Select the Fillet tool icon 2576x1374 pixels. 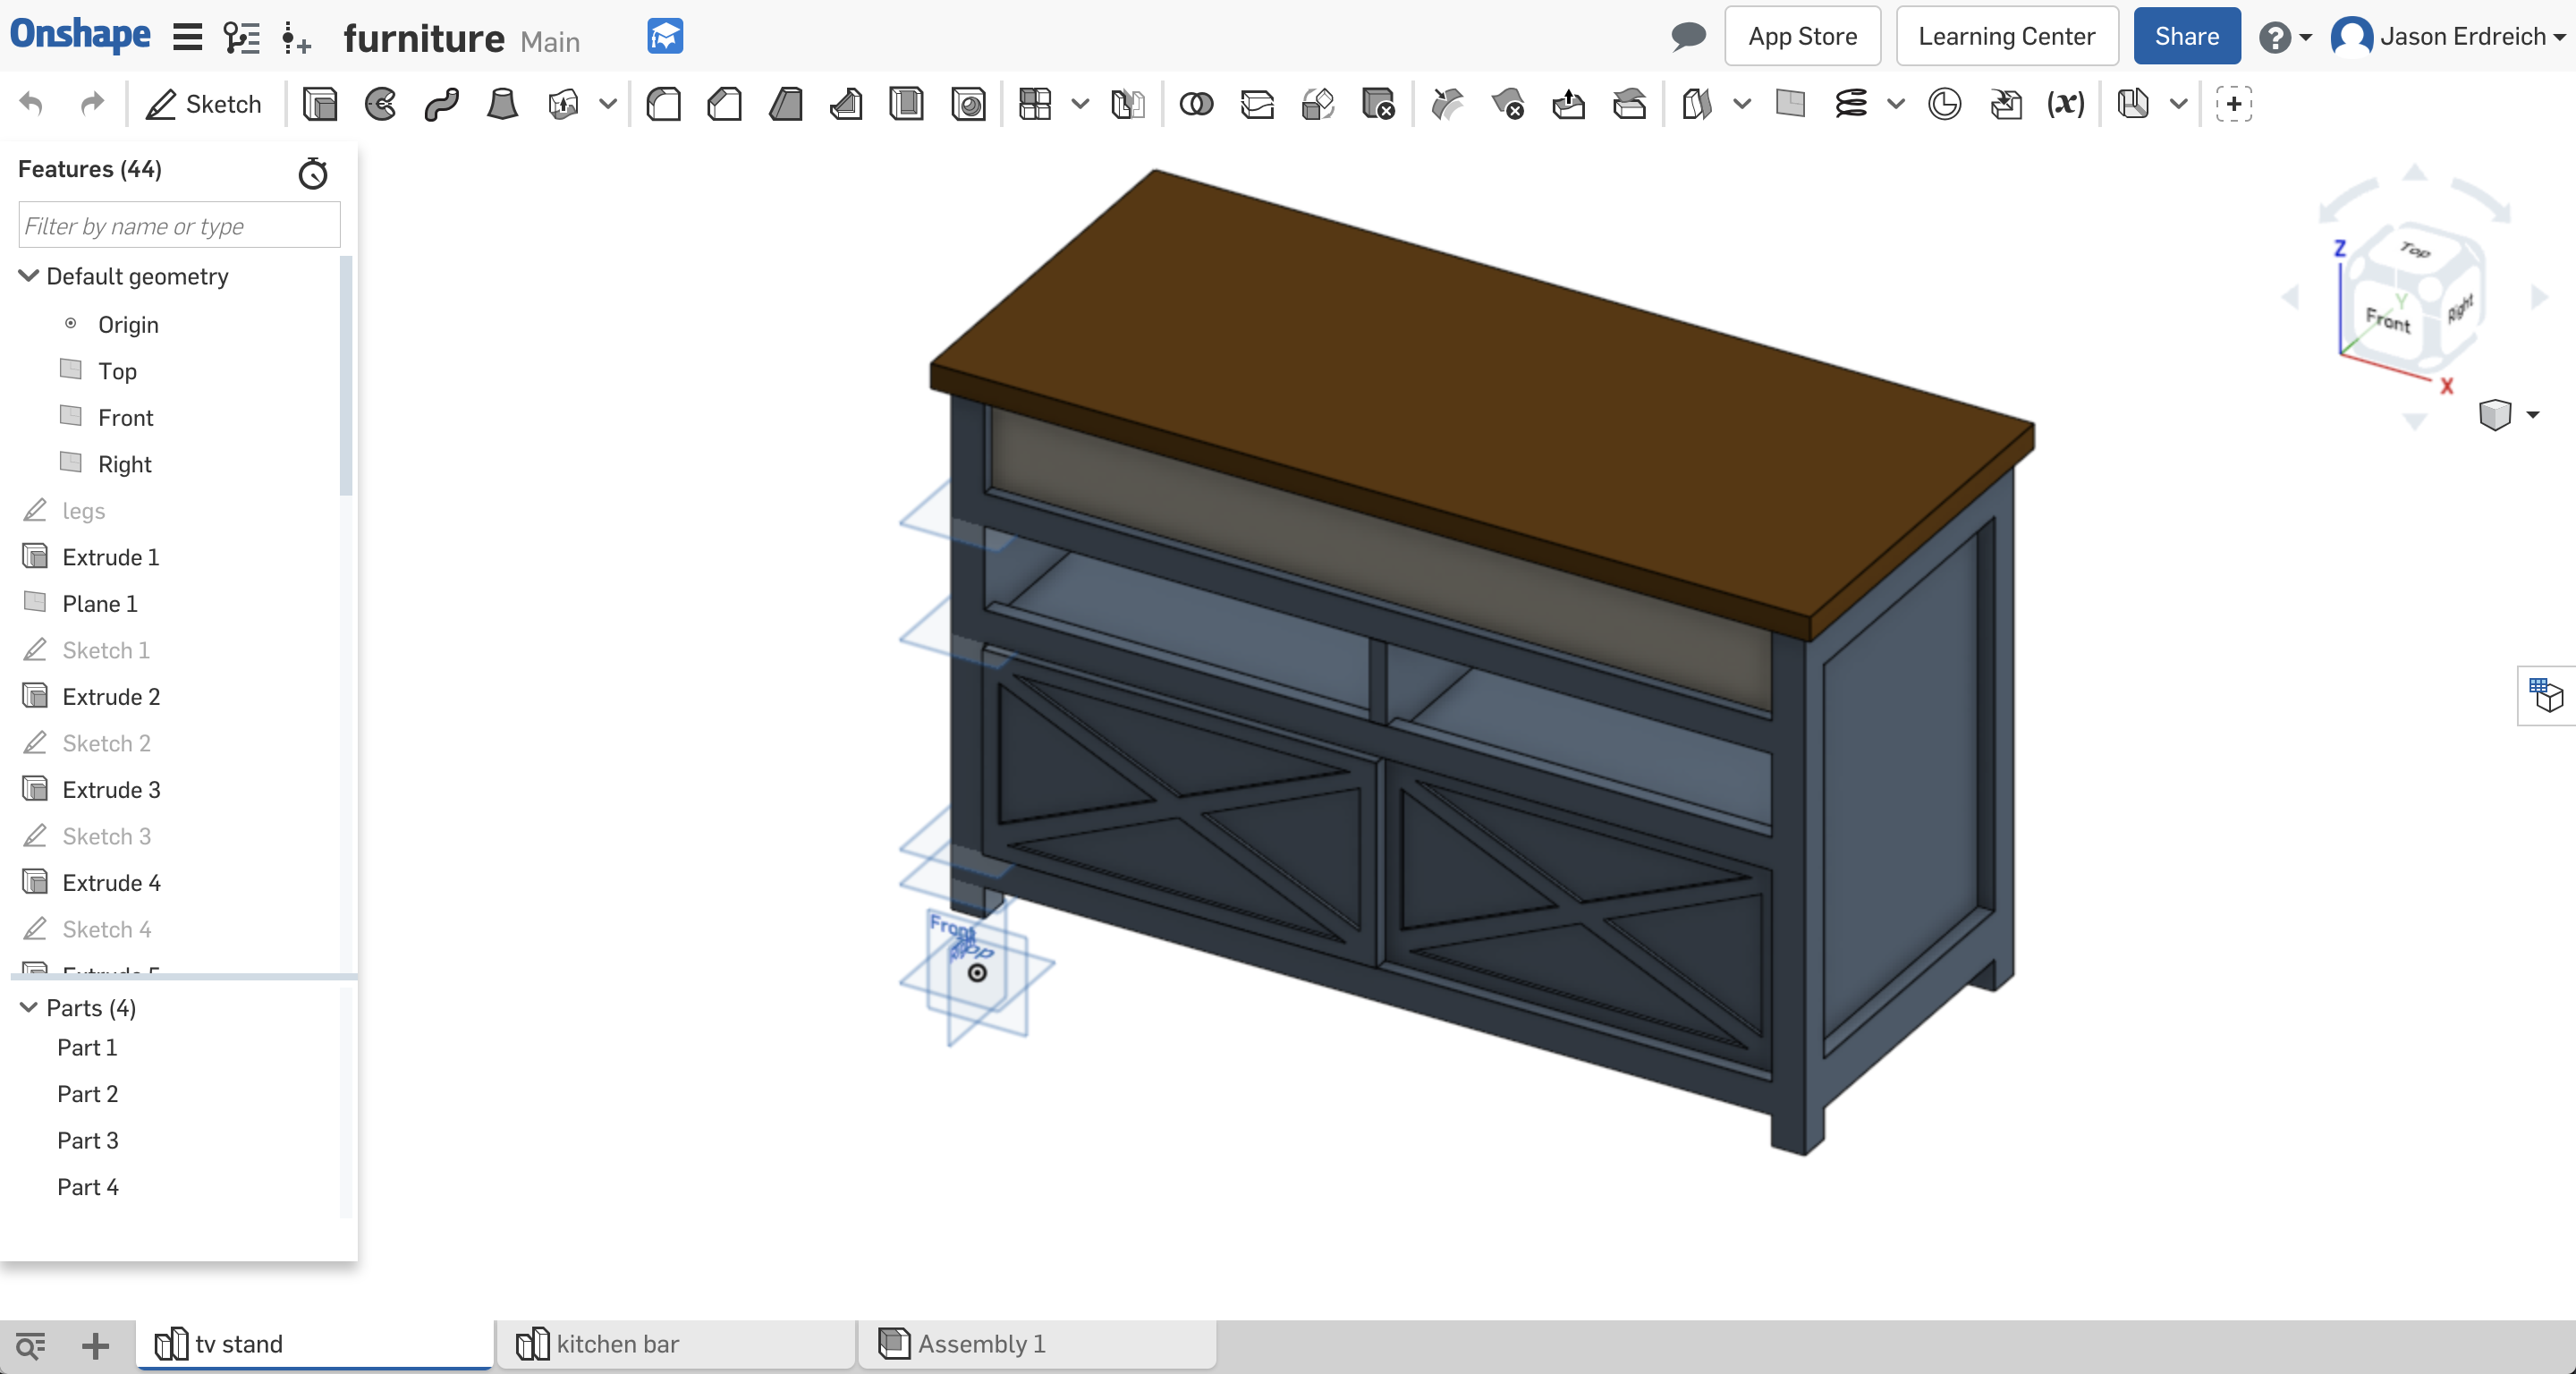[x=663, y=104]
